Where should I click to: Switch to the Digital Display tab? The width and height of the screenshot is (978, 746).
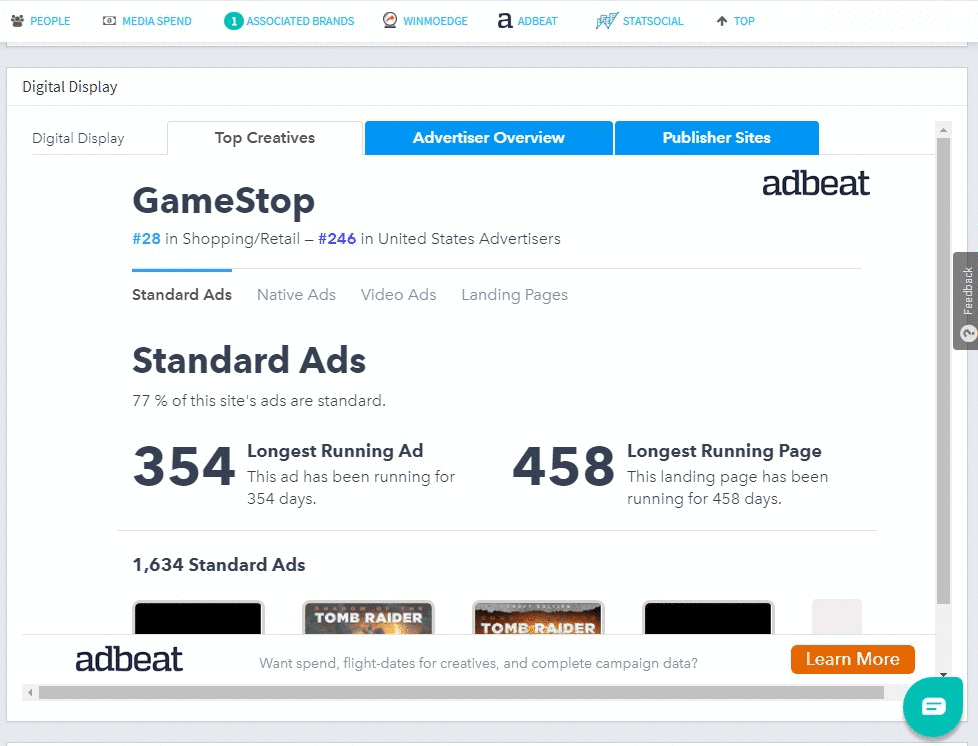[78, 138]
